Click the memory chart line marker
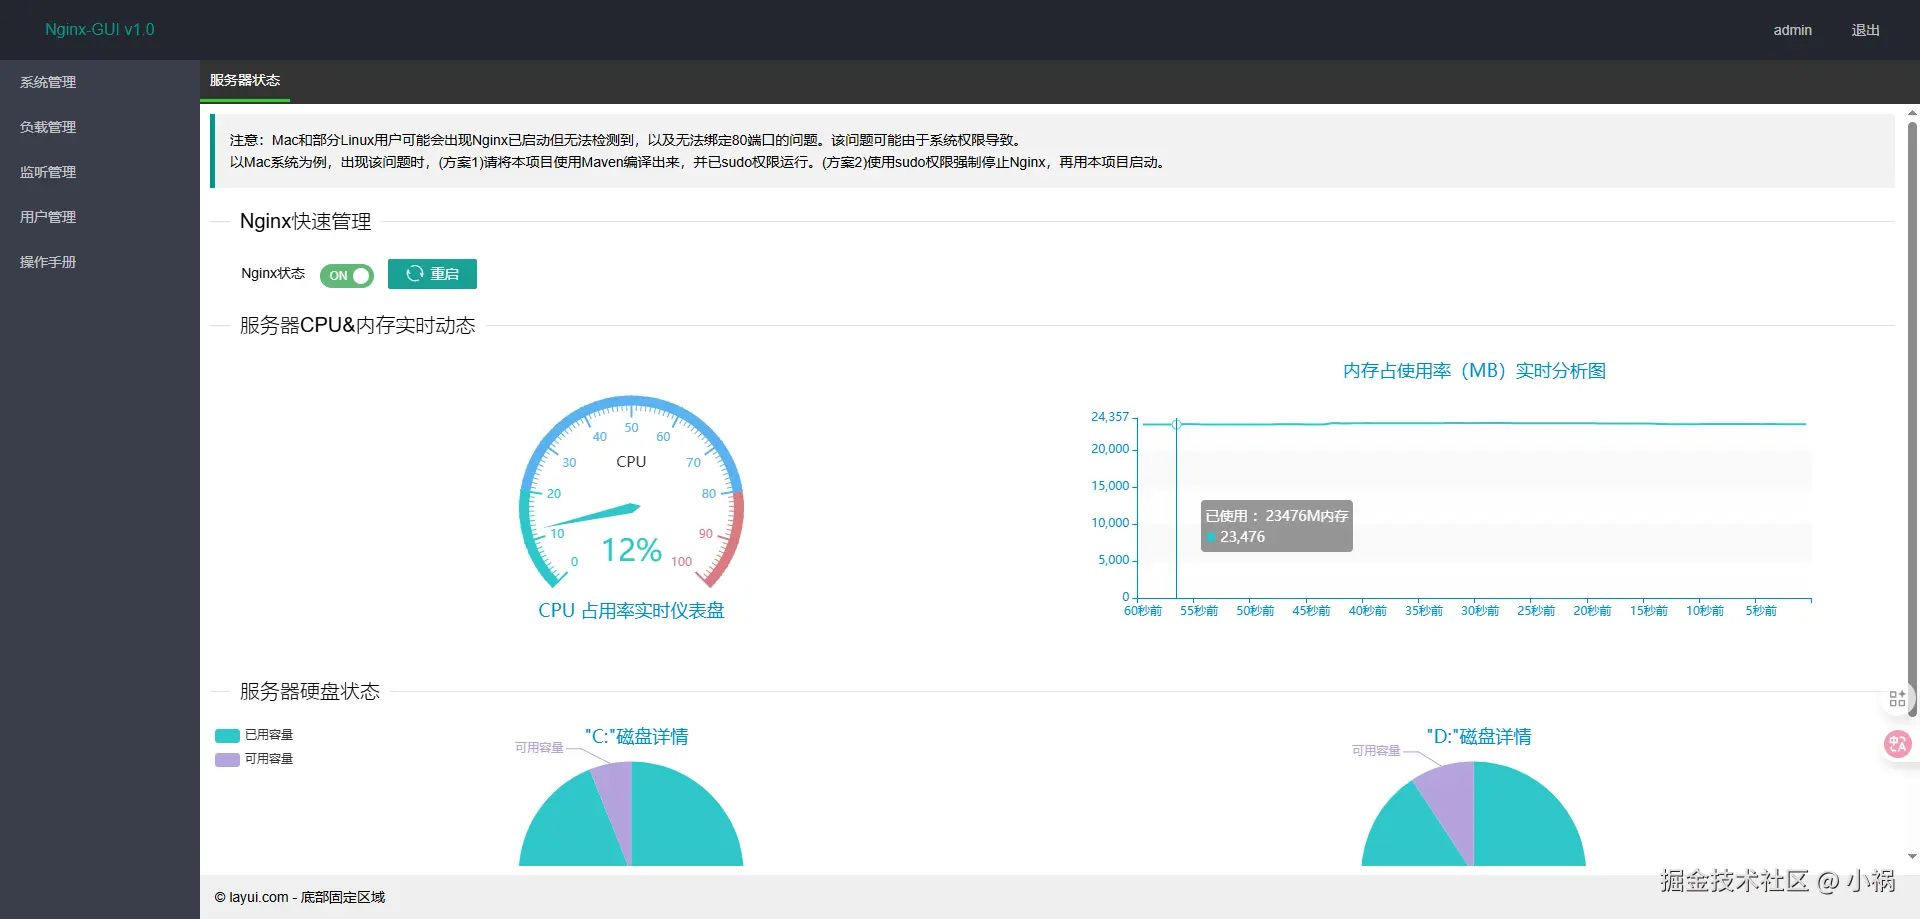Viewport: 1920px width, 919px height. [1177, 424]
